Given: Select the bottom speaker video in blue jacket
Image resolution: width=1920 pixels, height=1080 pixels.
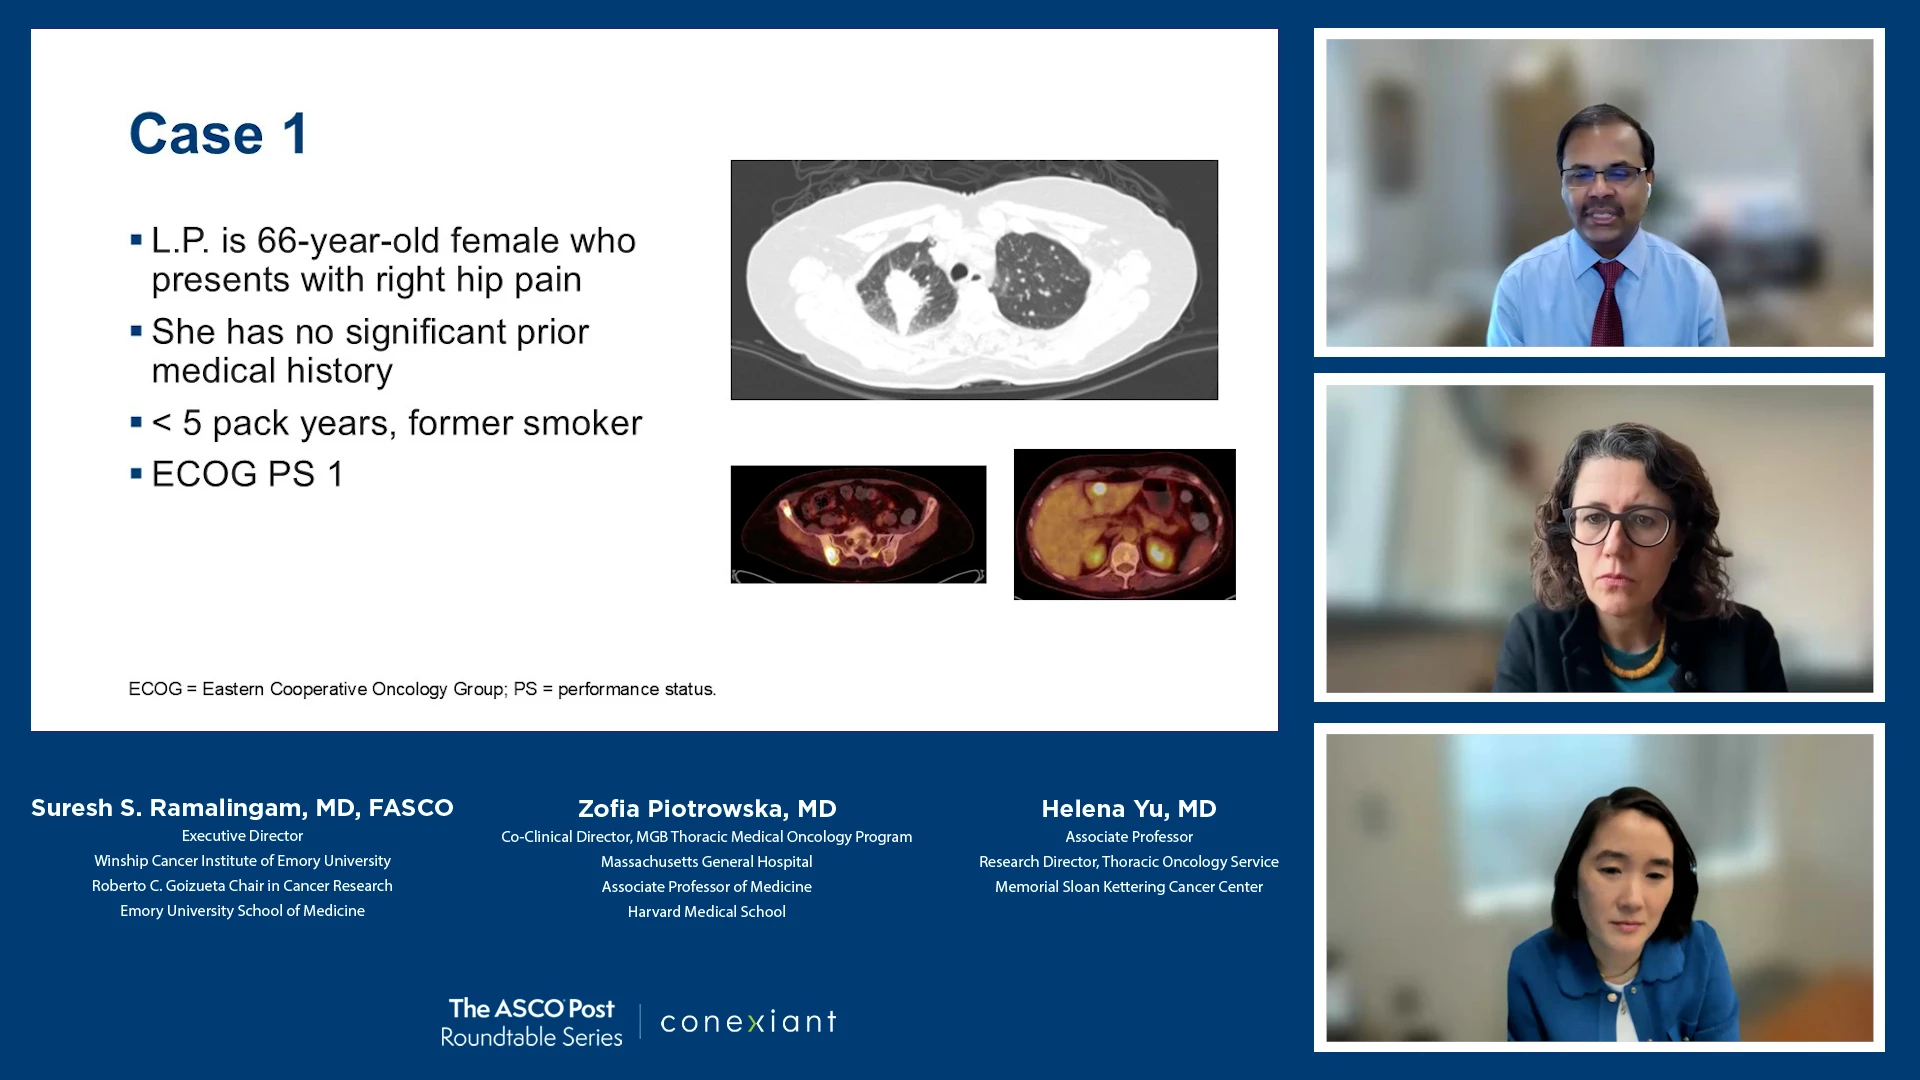Looking at the screenshot, I should tap(1599, 887).
